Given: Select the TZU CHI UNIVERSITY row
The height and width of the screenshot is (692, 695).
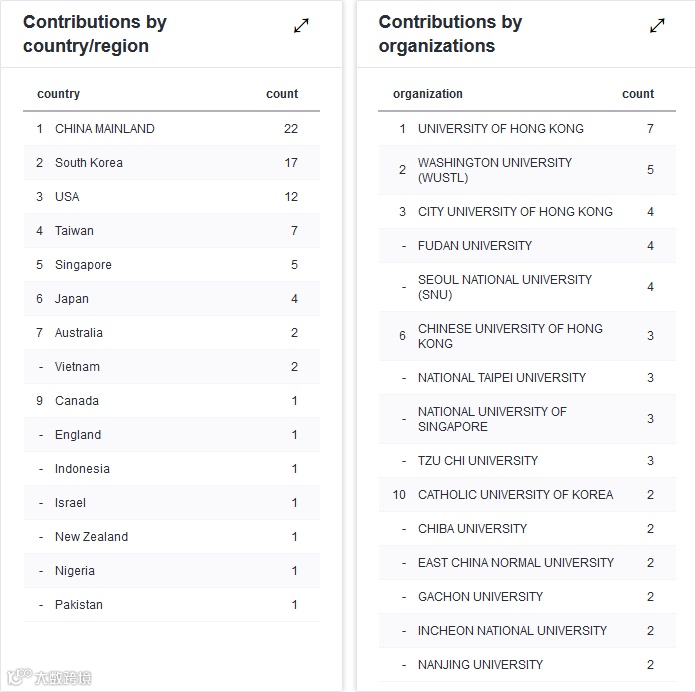Looking at the screenshot, I should coord(478,461).
